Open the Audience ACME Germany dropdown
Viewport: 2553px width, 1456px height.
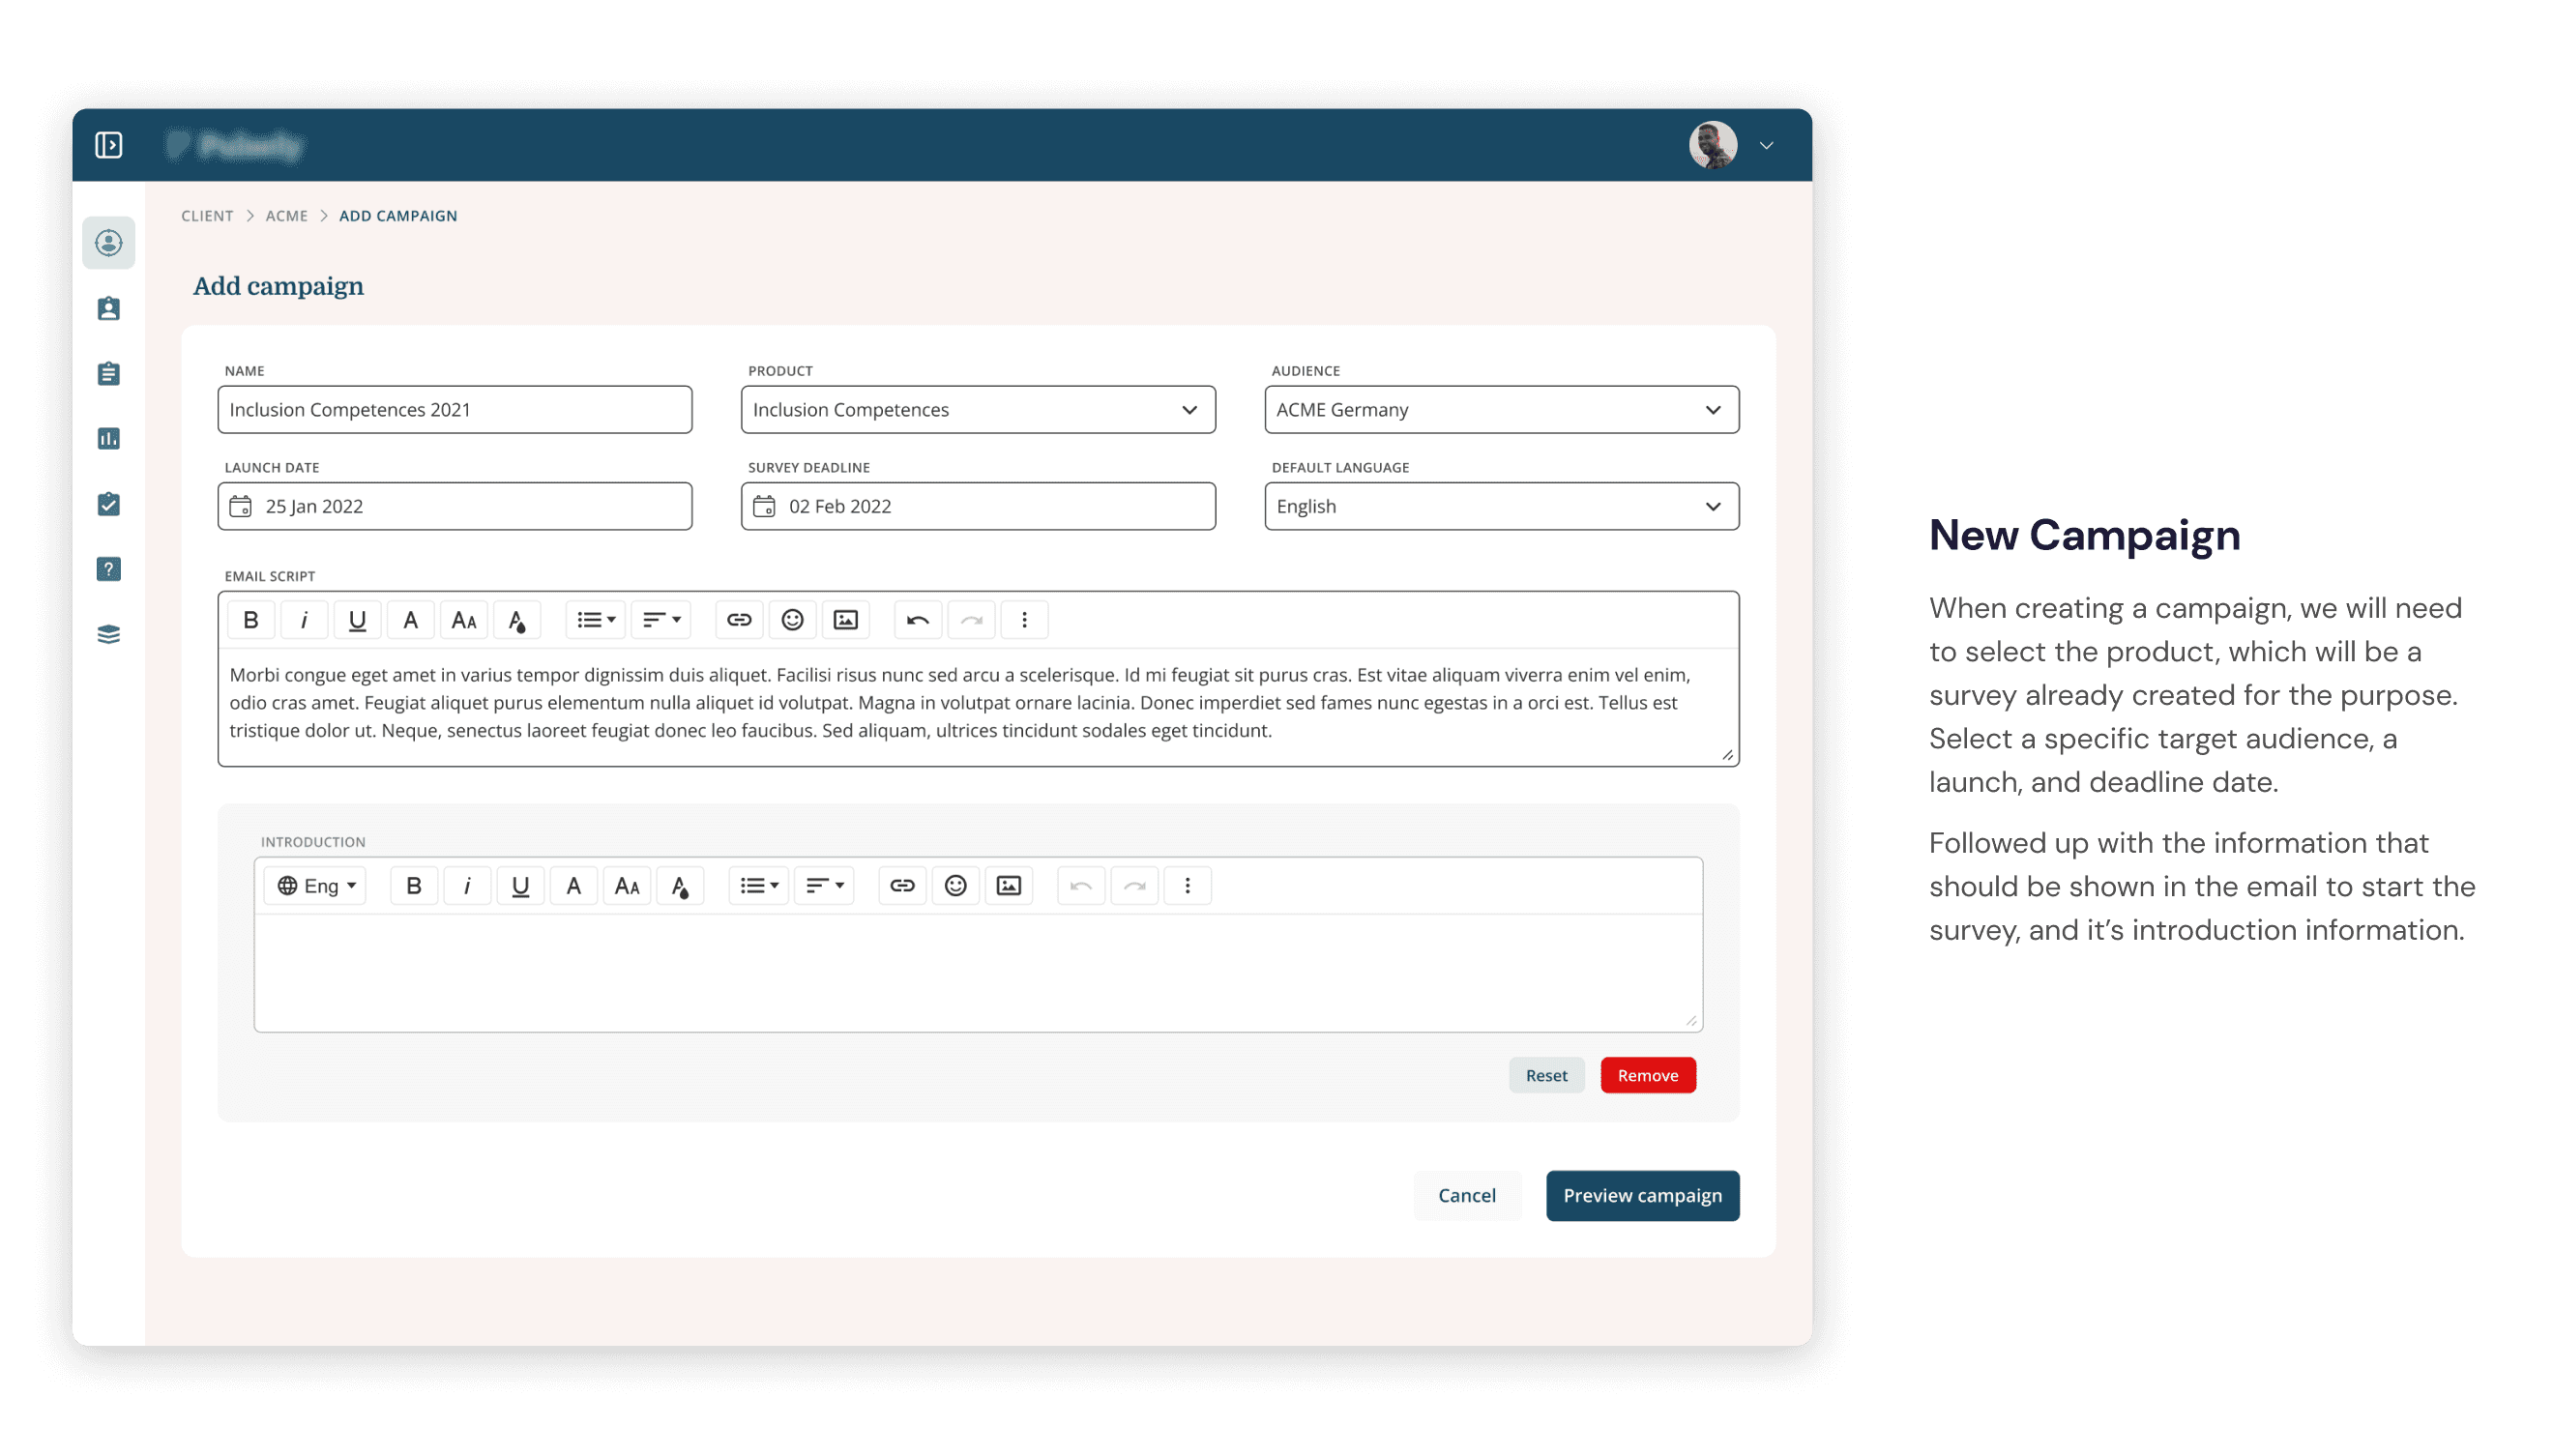coord(1500,410)
